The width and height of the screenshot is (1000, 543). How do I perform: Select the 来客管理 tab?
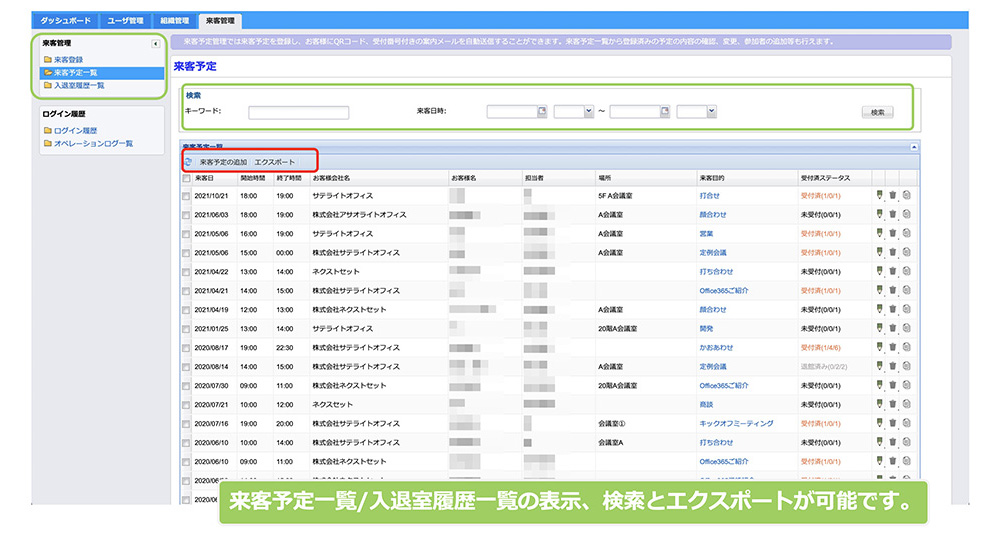(220, 20)
